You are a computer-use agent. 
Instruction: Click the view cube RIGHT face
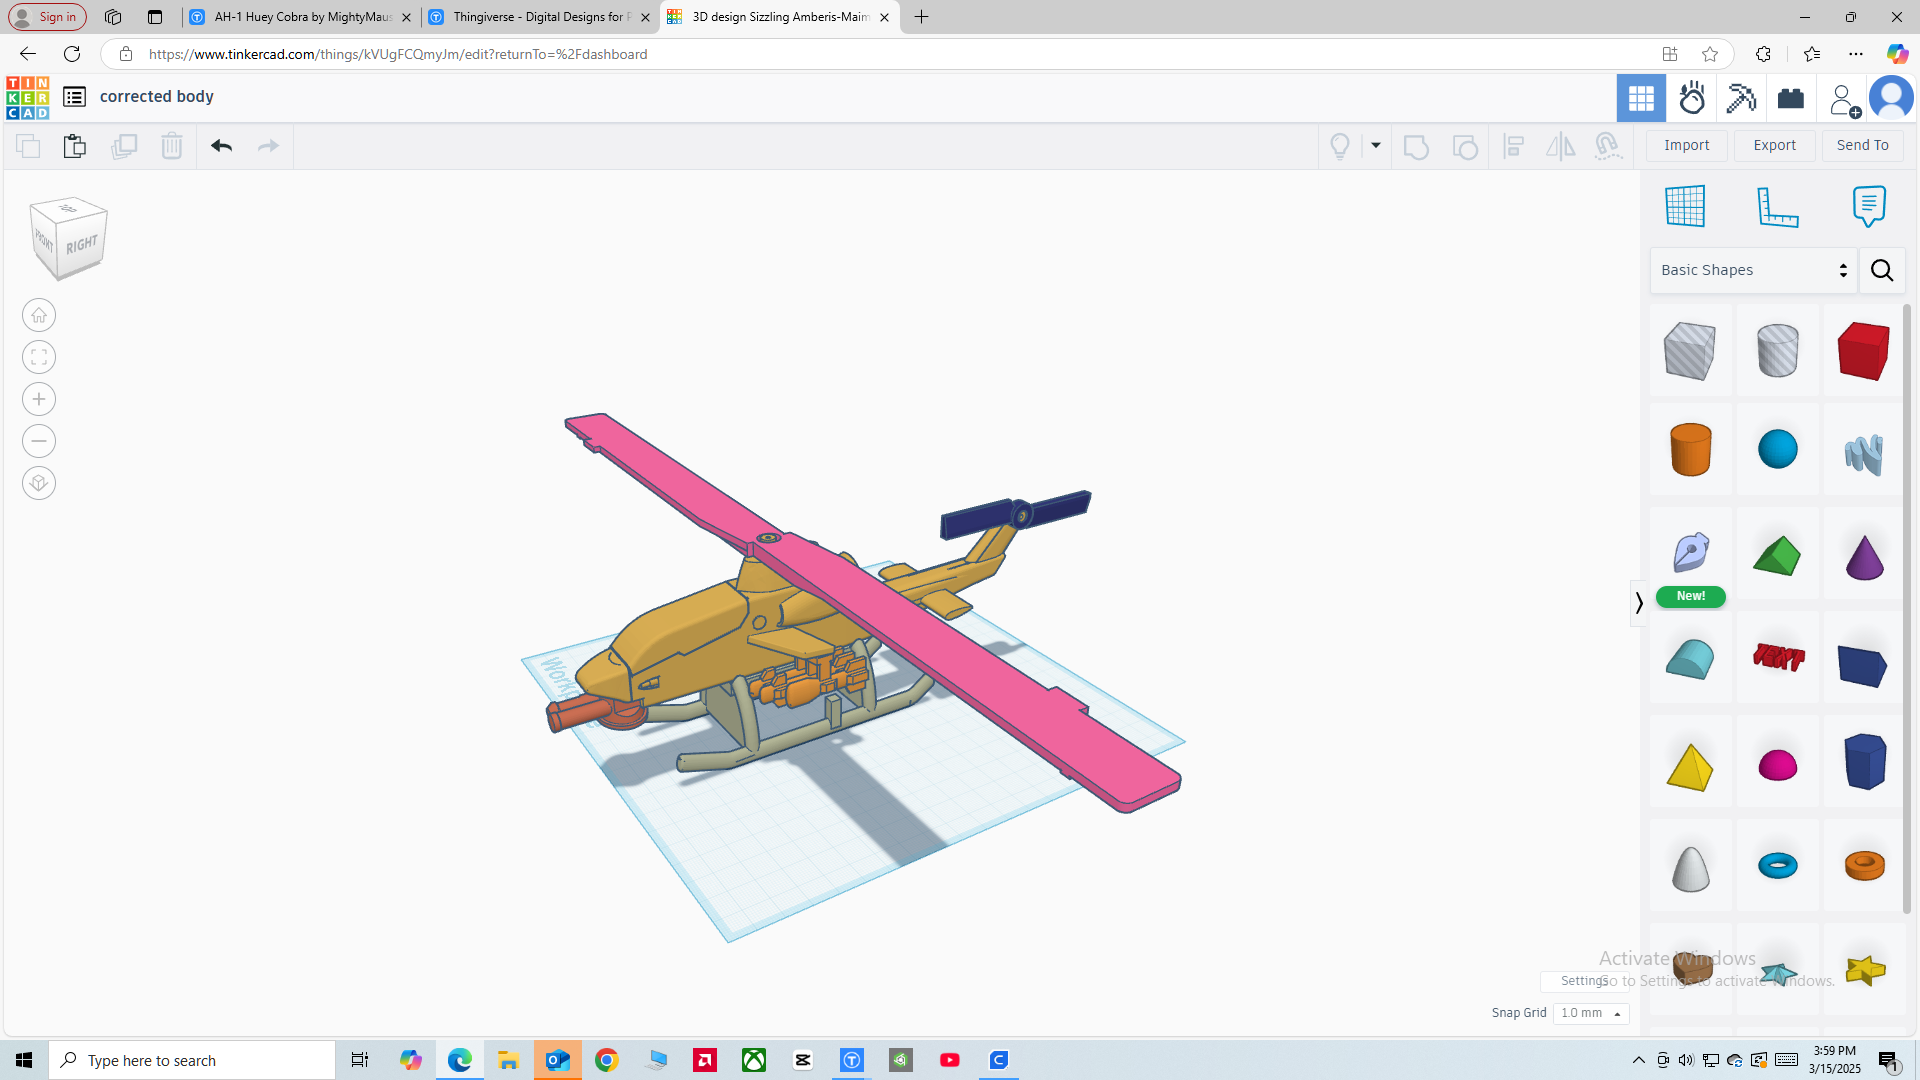click(83, 246)
